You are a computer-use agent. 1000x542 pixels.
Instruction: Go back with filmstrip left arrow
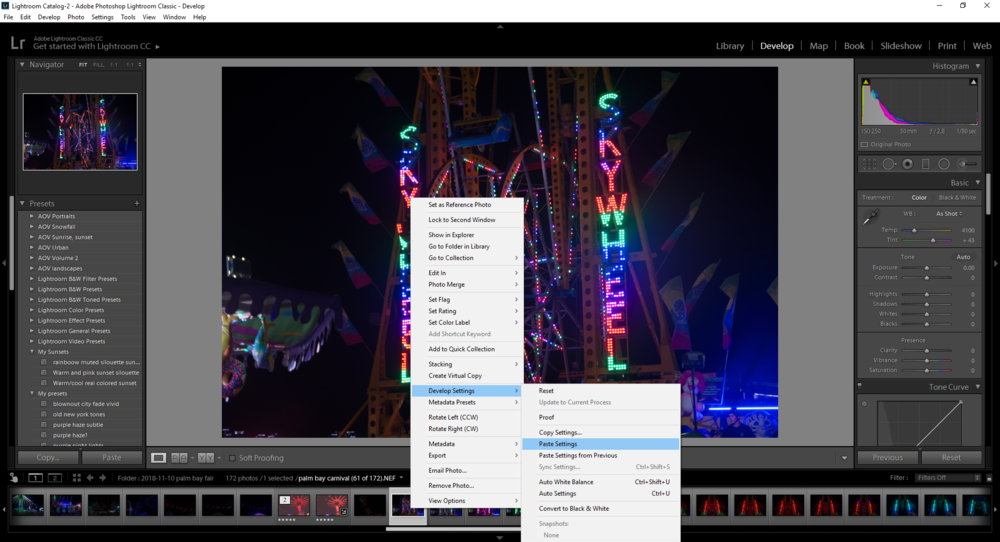(90, 478)
